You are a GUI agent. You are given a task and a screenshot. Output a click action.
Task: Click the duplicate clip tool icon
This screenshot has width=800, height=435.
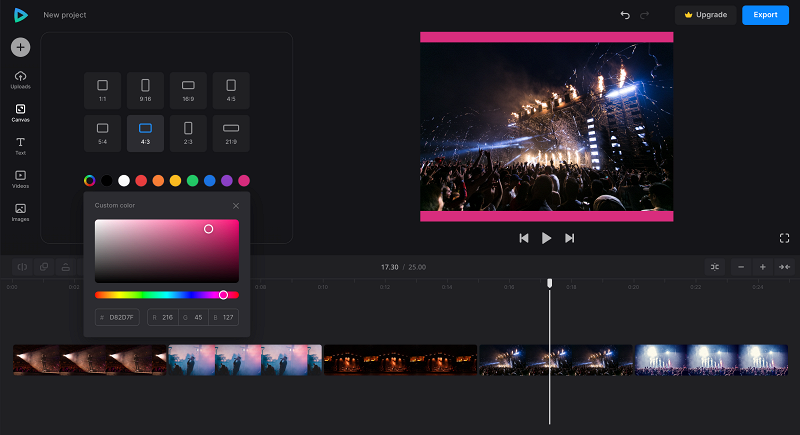[44, 267]
